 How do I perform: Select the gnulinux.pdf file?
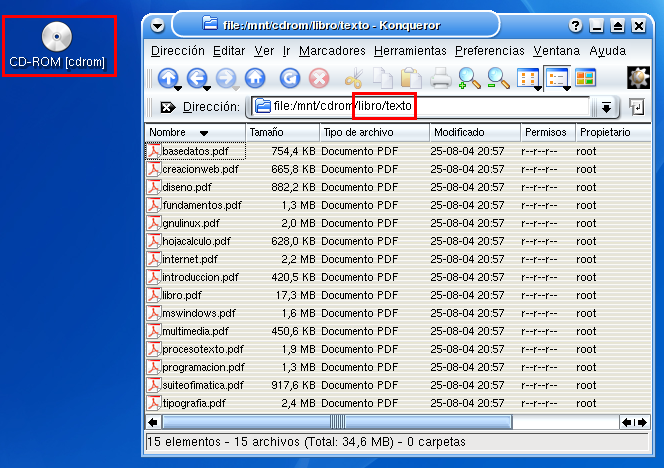pyautogui.click(x=191, y=223)
